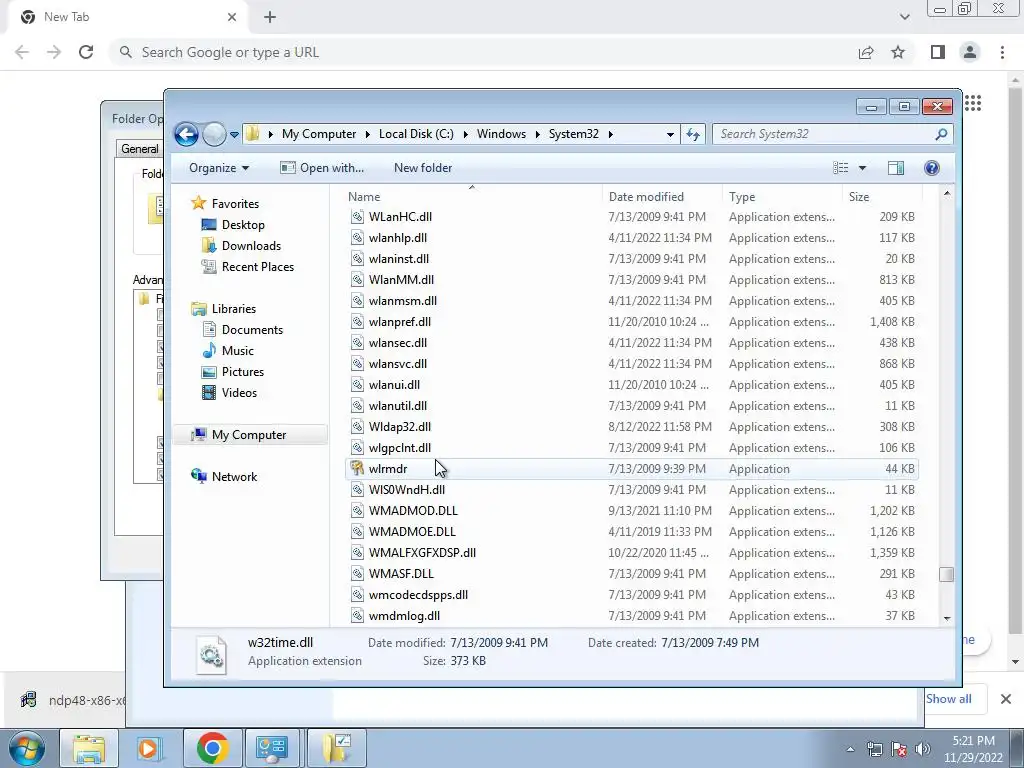Sort by Date modified column
The image size is (1024, 768).
662,197
